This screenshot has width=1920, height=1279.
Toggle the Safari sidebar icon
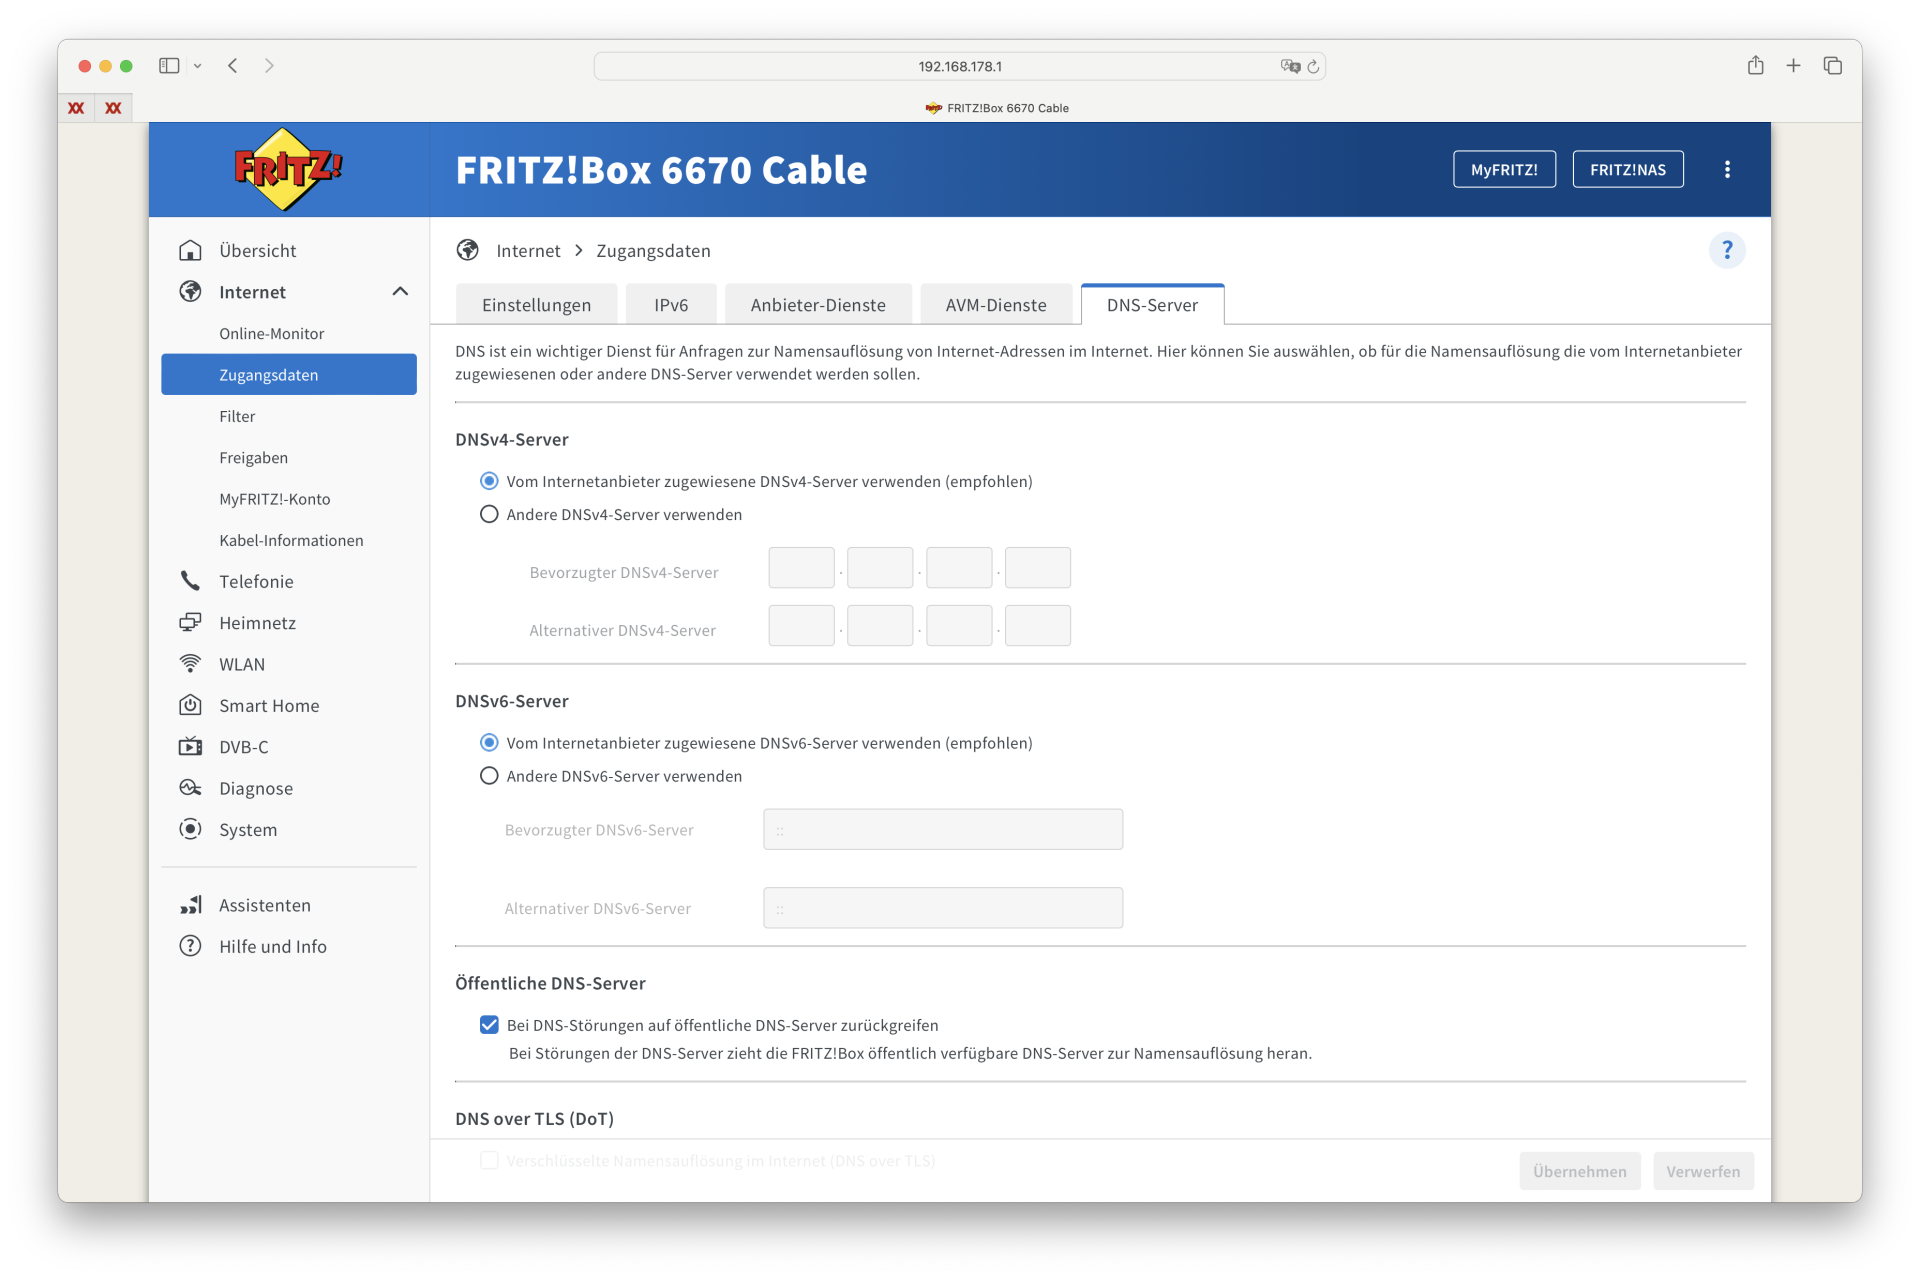[169, 66]
